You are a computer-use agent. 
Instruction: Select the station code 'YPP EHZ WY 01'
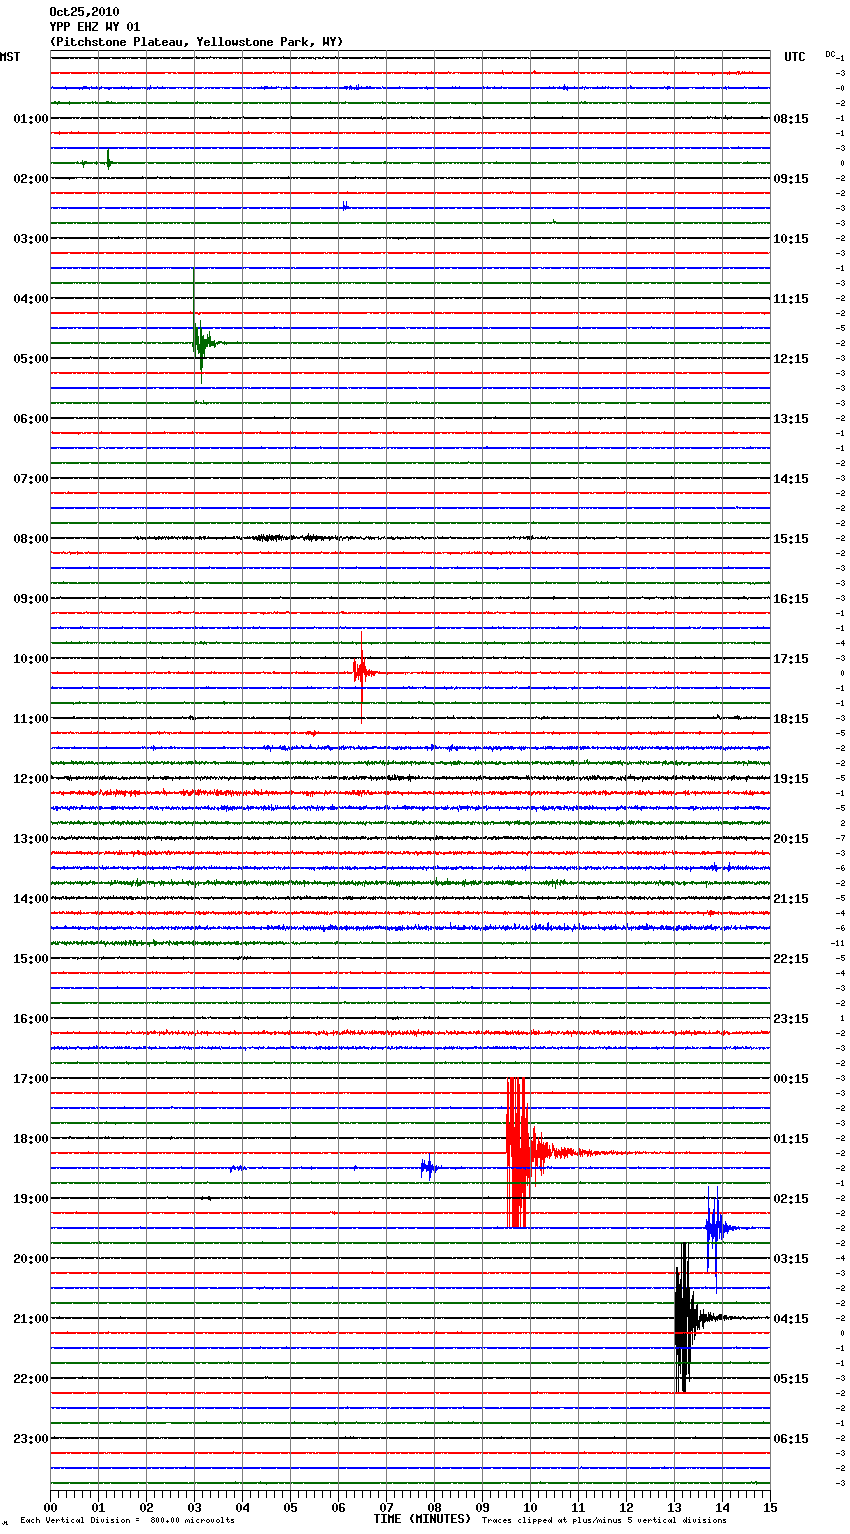click(x=95, y=27)
